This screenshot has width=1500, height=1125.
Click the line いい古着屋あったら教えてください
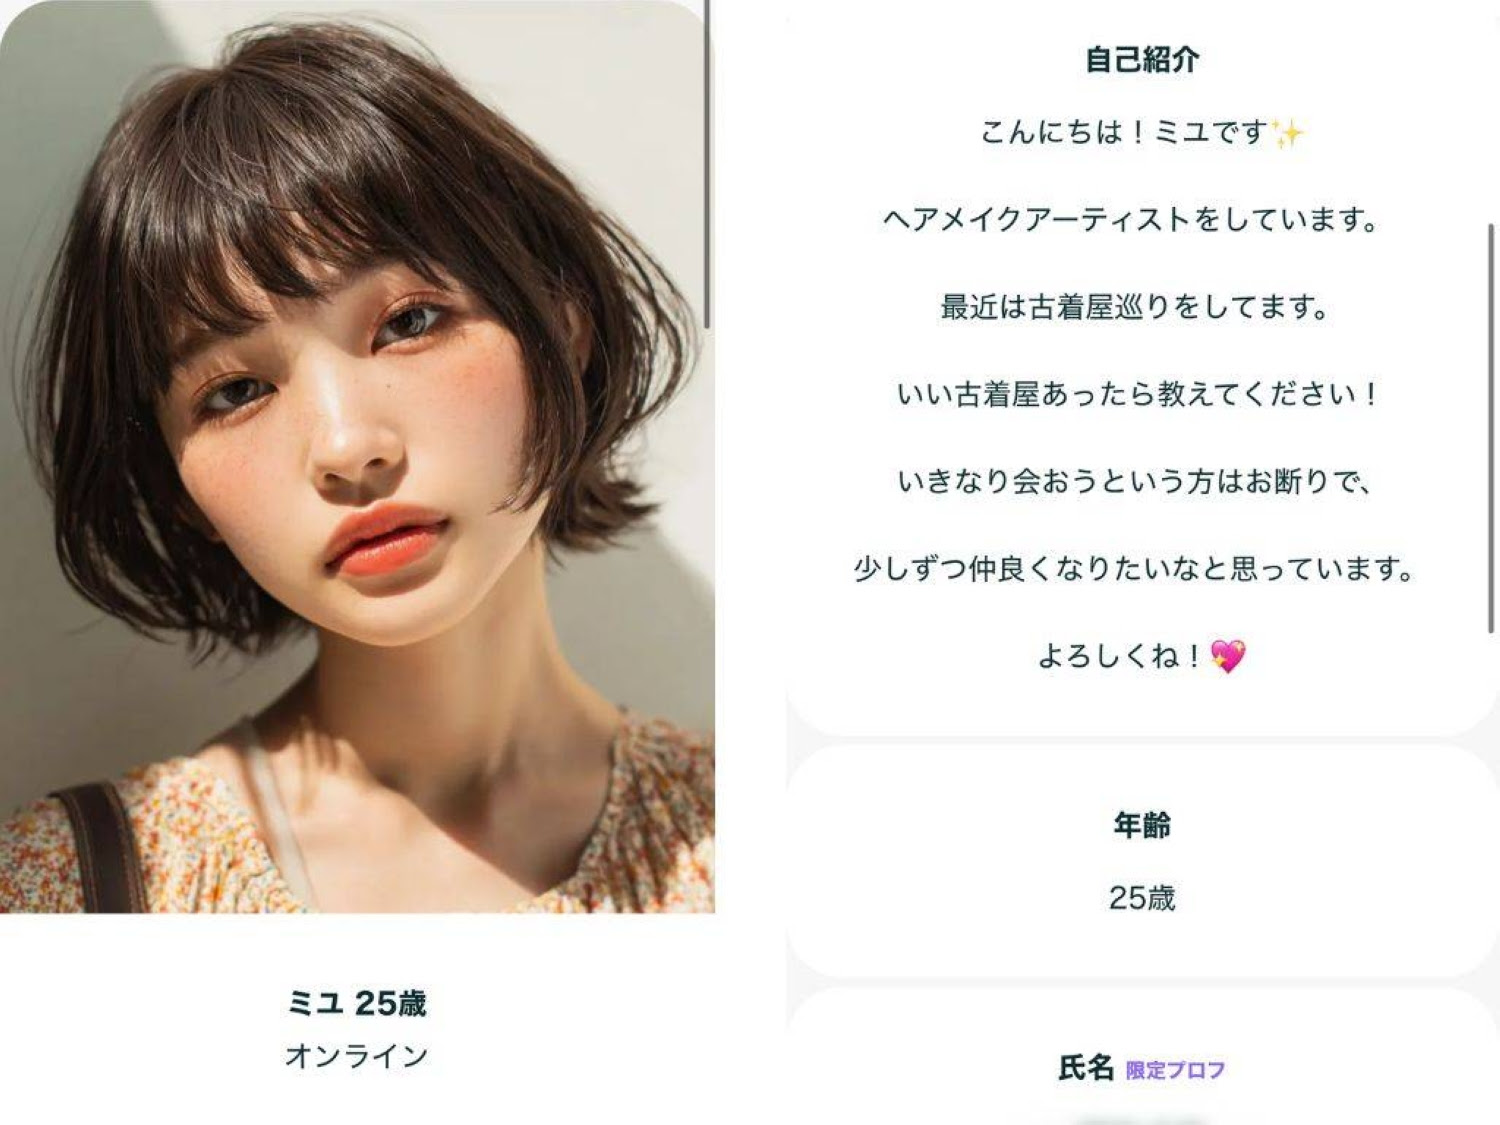[1137, 394]
